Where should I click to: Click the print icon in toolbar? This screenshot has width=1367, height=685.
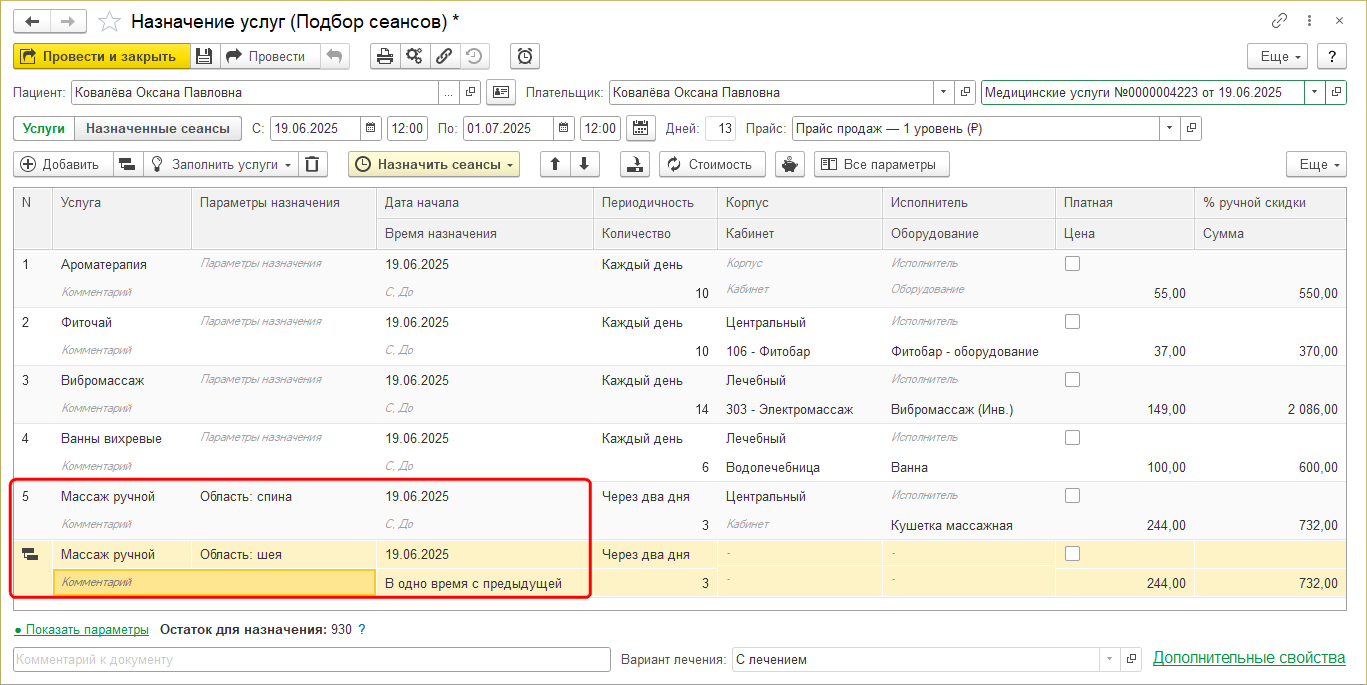click(384, 56)
